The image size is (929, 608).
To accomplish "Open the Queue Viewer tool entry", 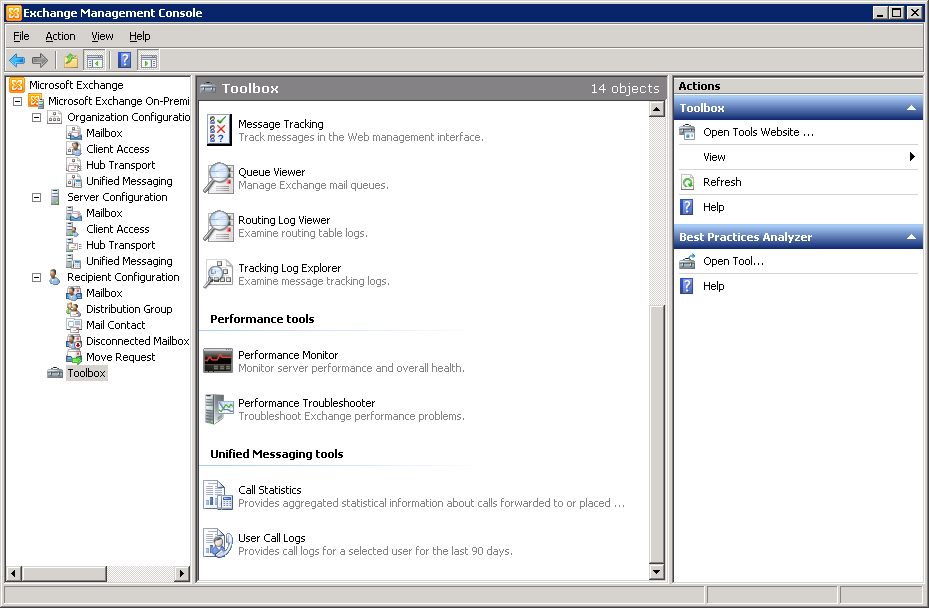I will (x=271, y=172).
